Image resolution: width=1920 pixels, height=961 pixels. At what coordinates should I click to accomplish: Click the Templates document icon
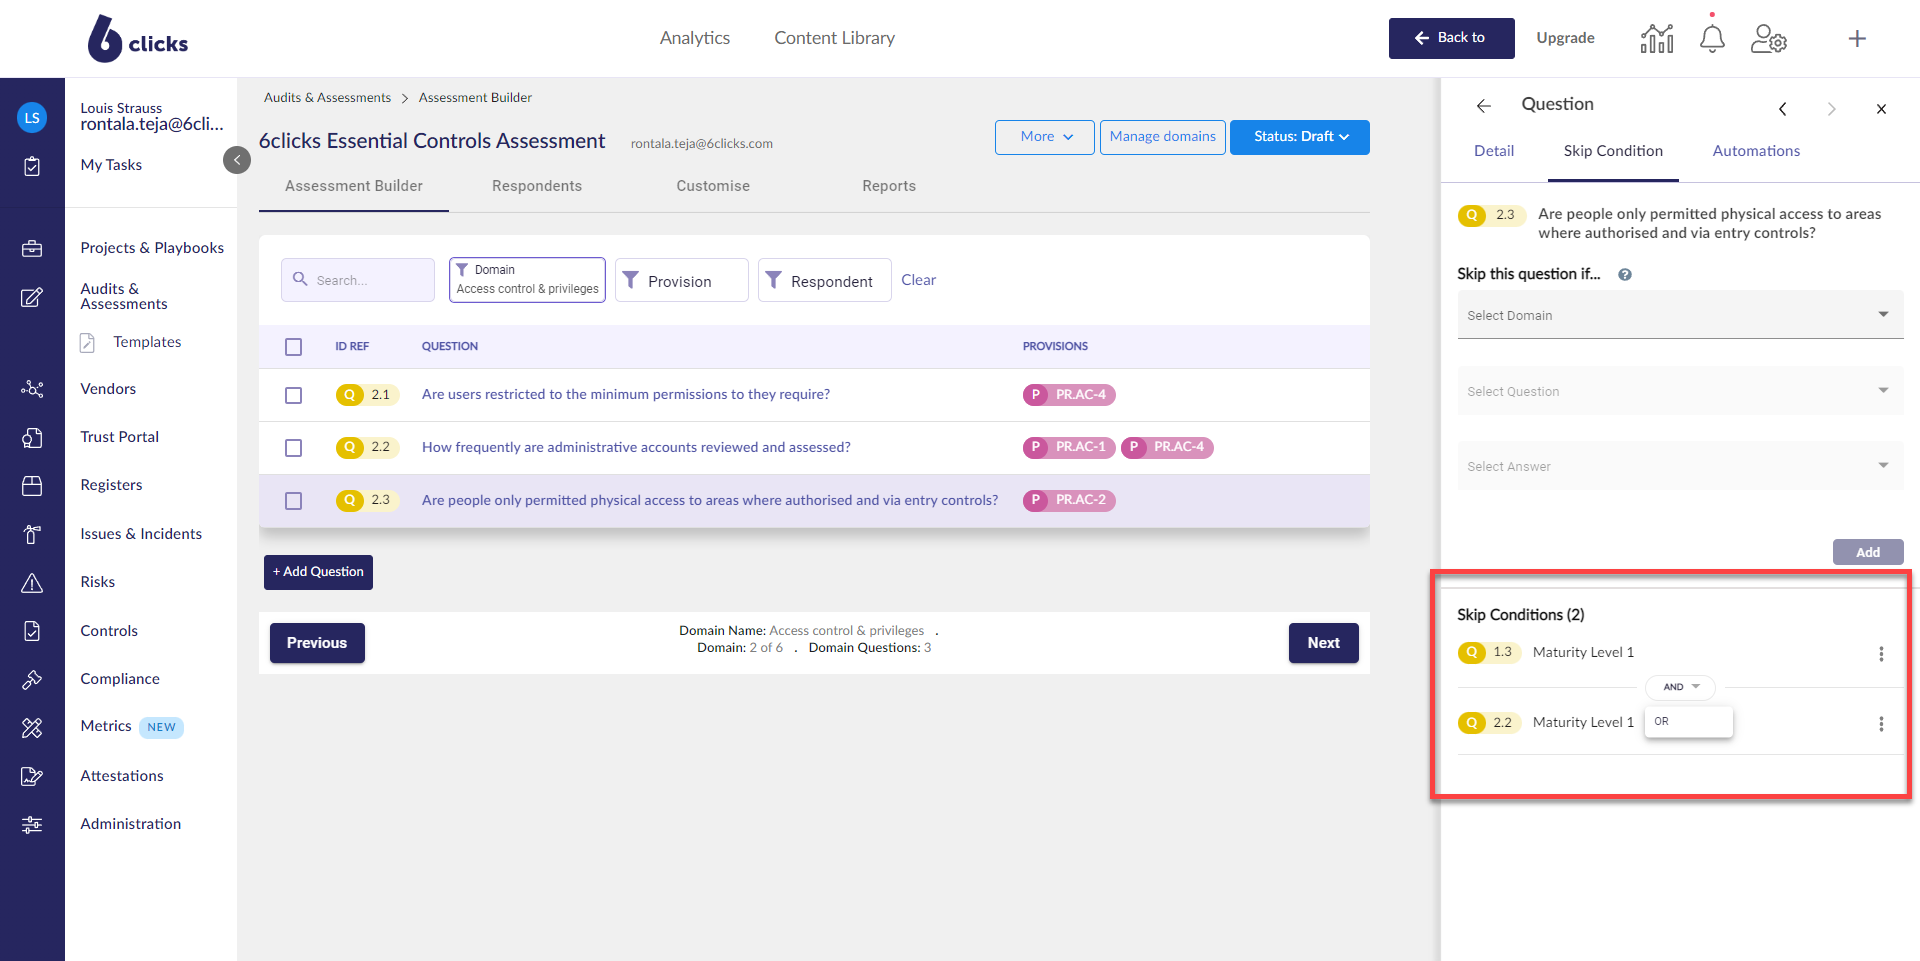(88, 343)
